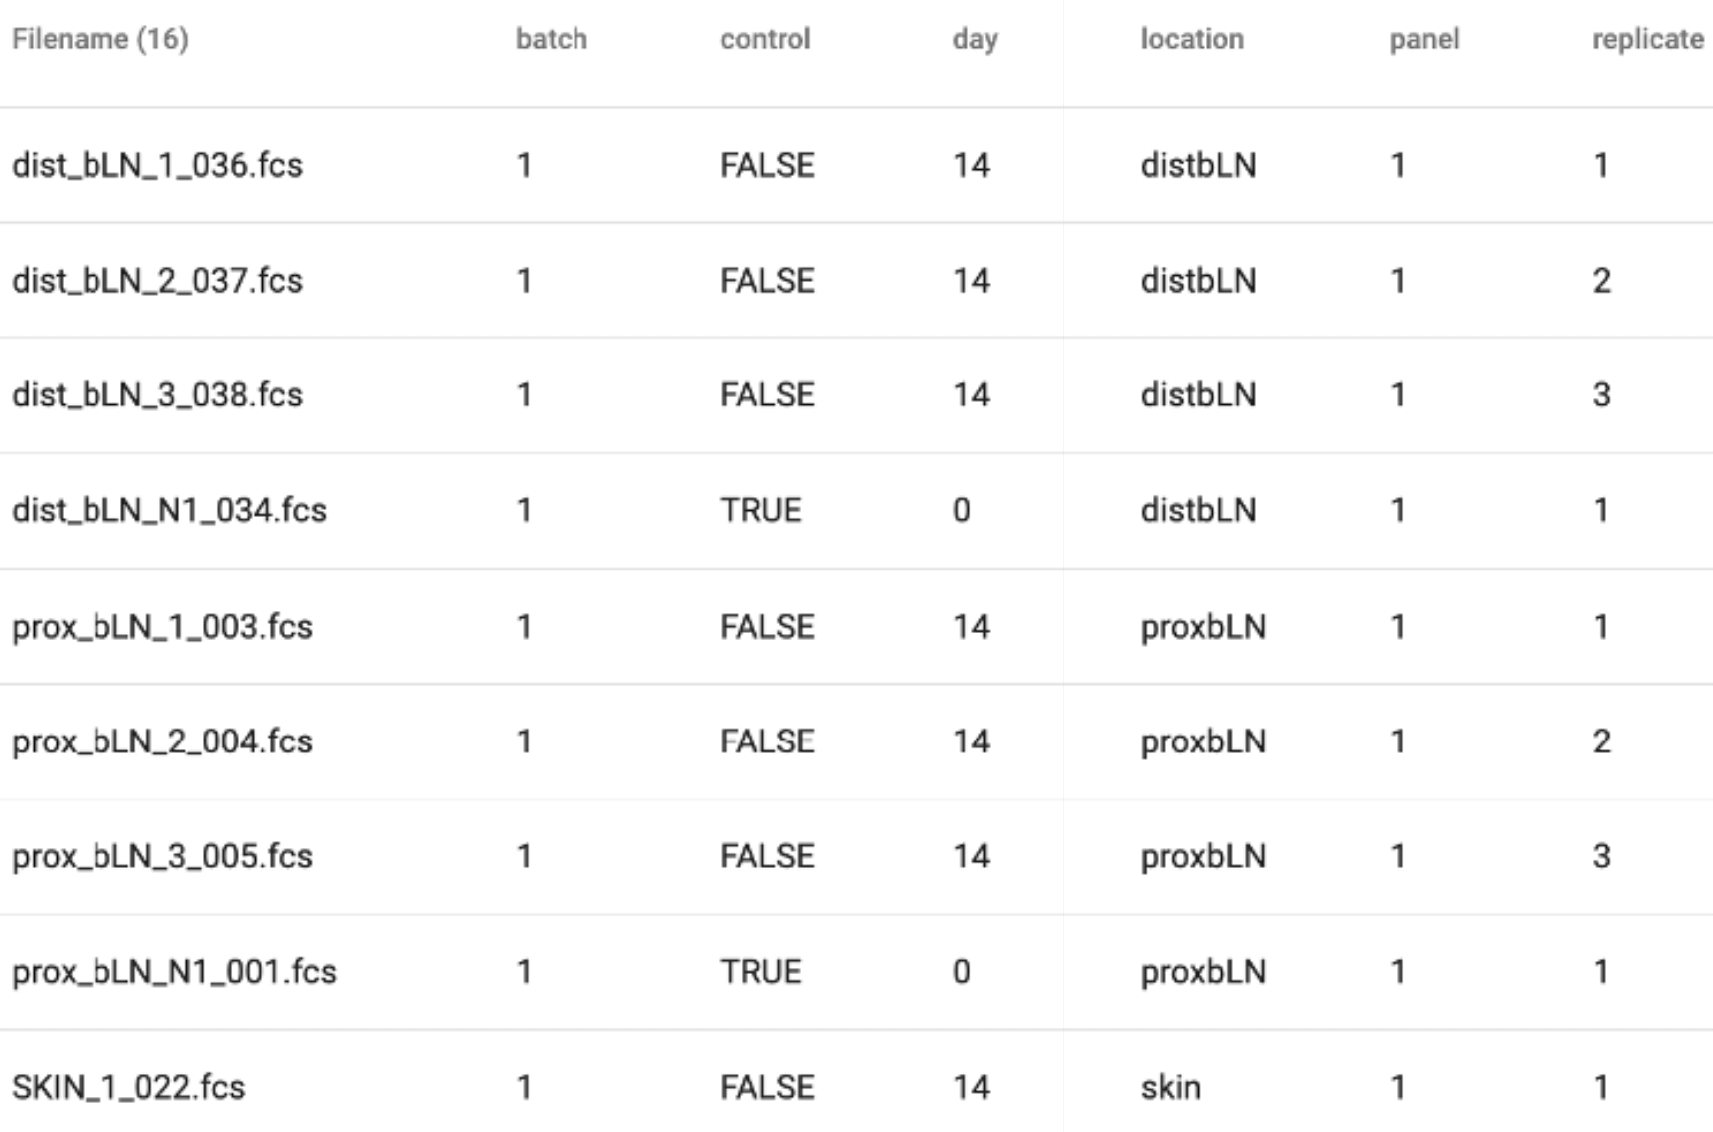Click the location column header
The image size is (1713, 1132).
click(1192, 39)
